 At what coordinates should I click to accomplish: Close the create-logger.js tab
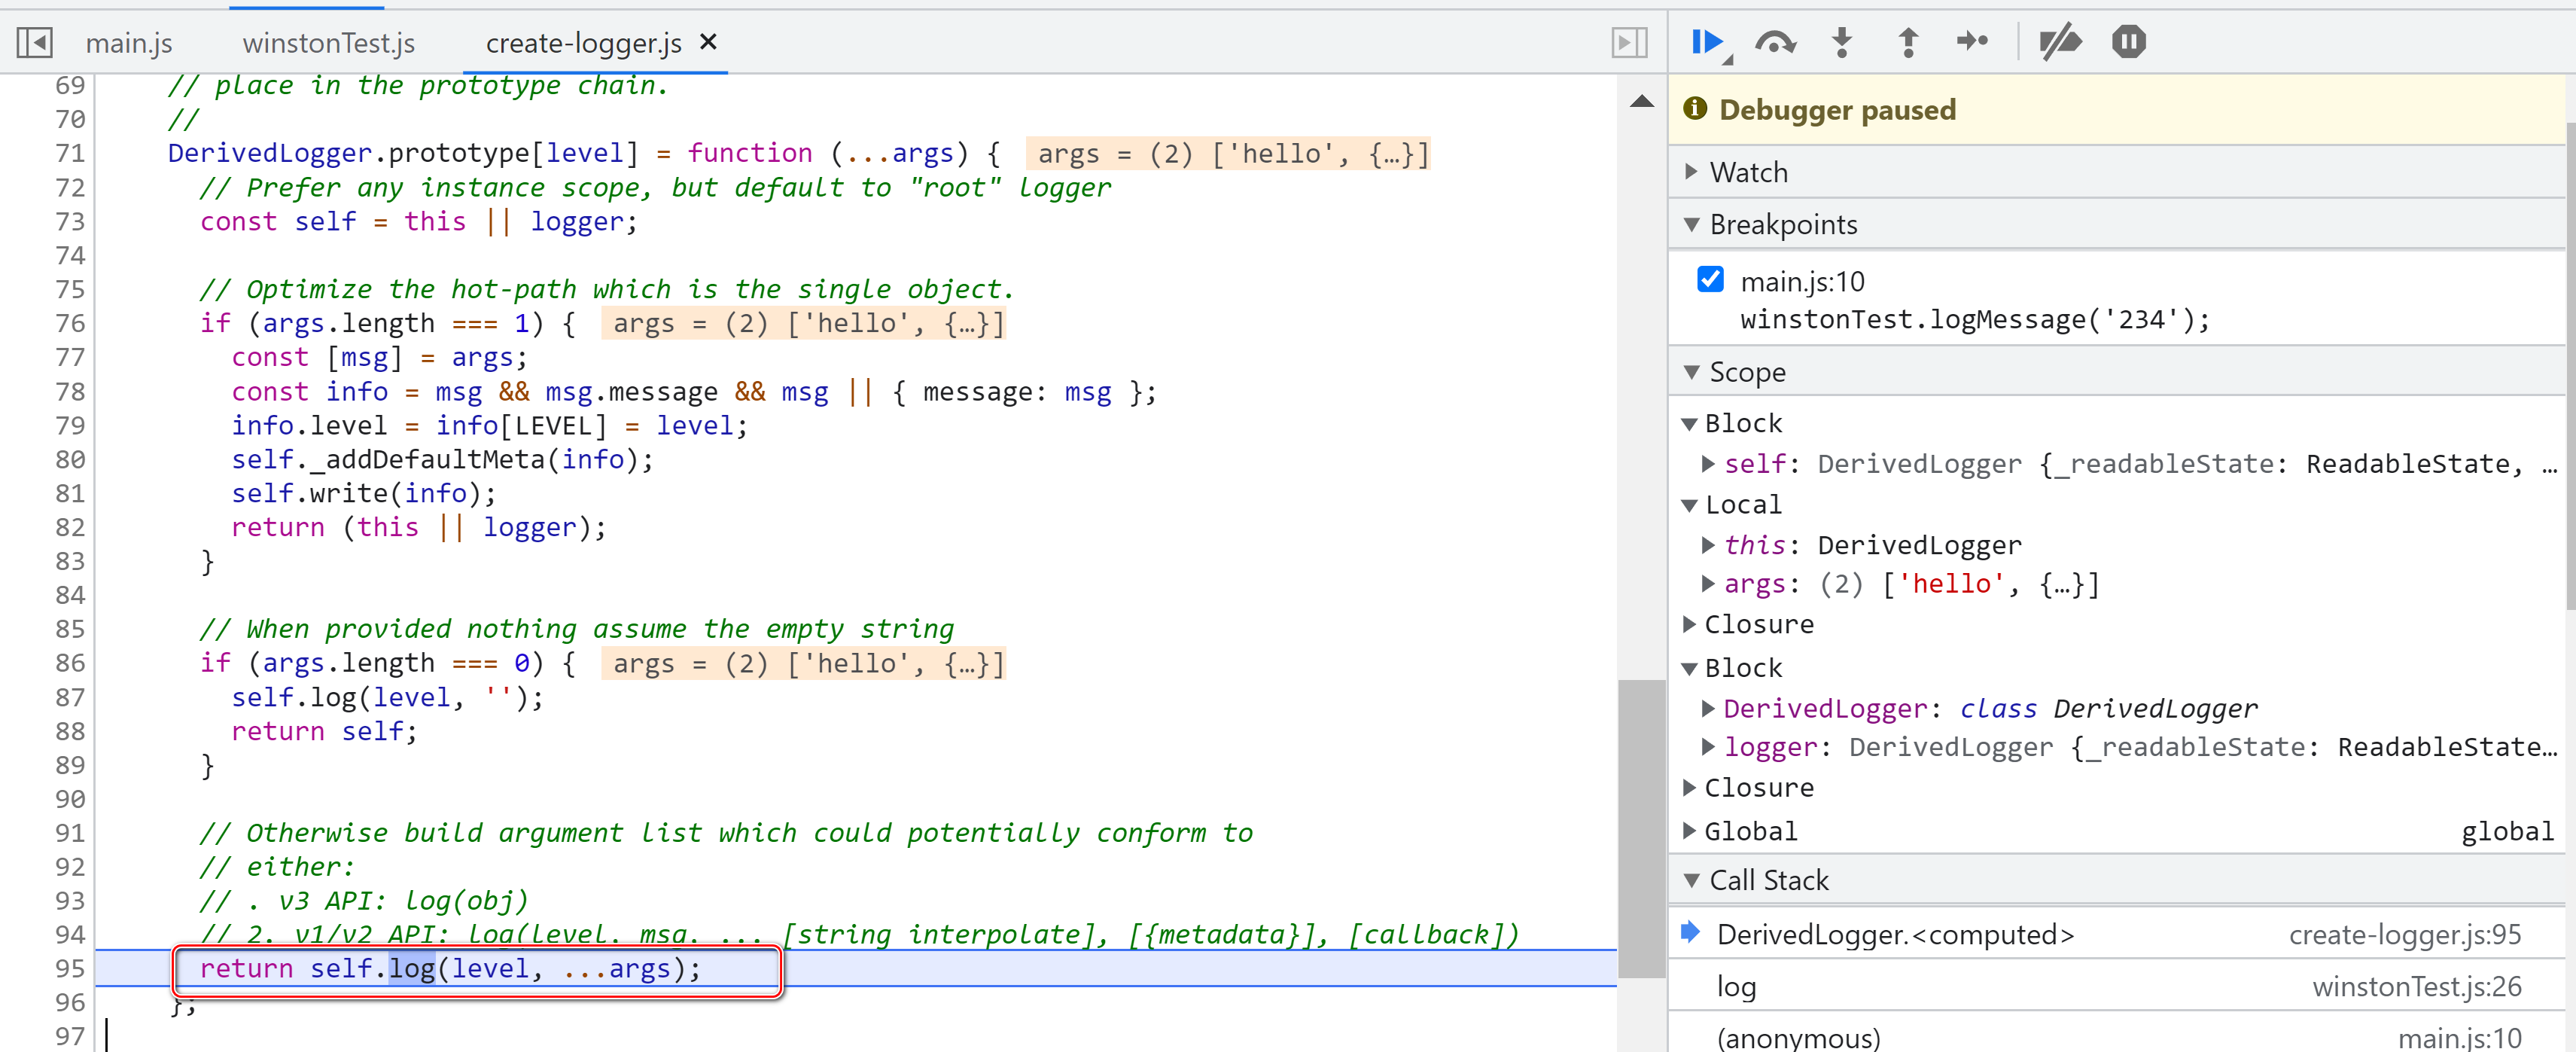pyautogui.click(x=708, y=42)
